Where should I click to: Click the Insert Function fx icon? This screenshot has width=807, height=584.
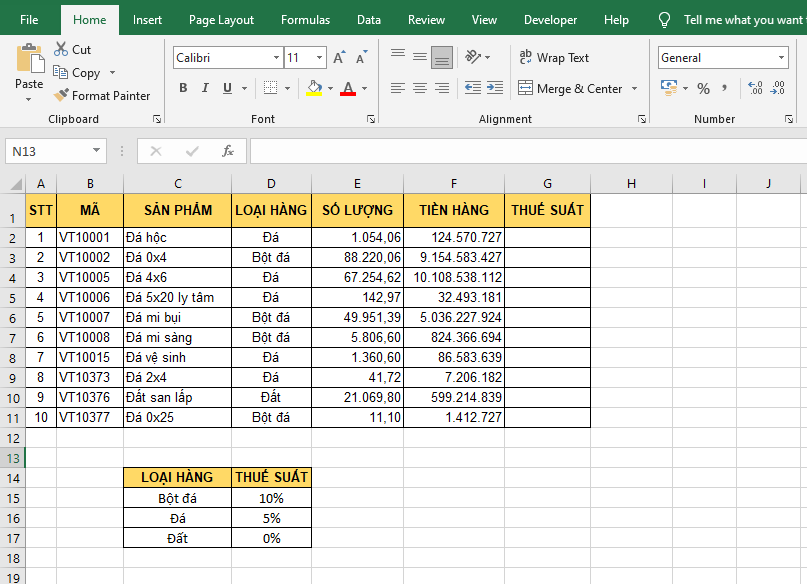[228, 151]
